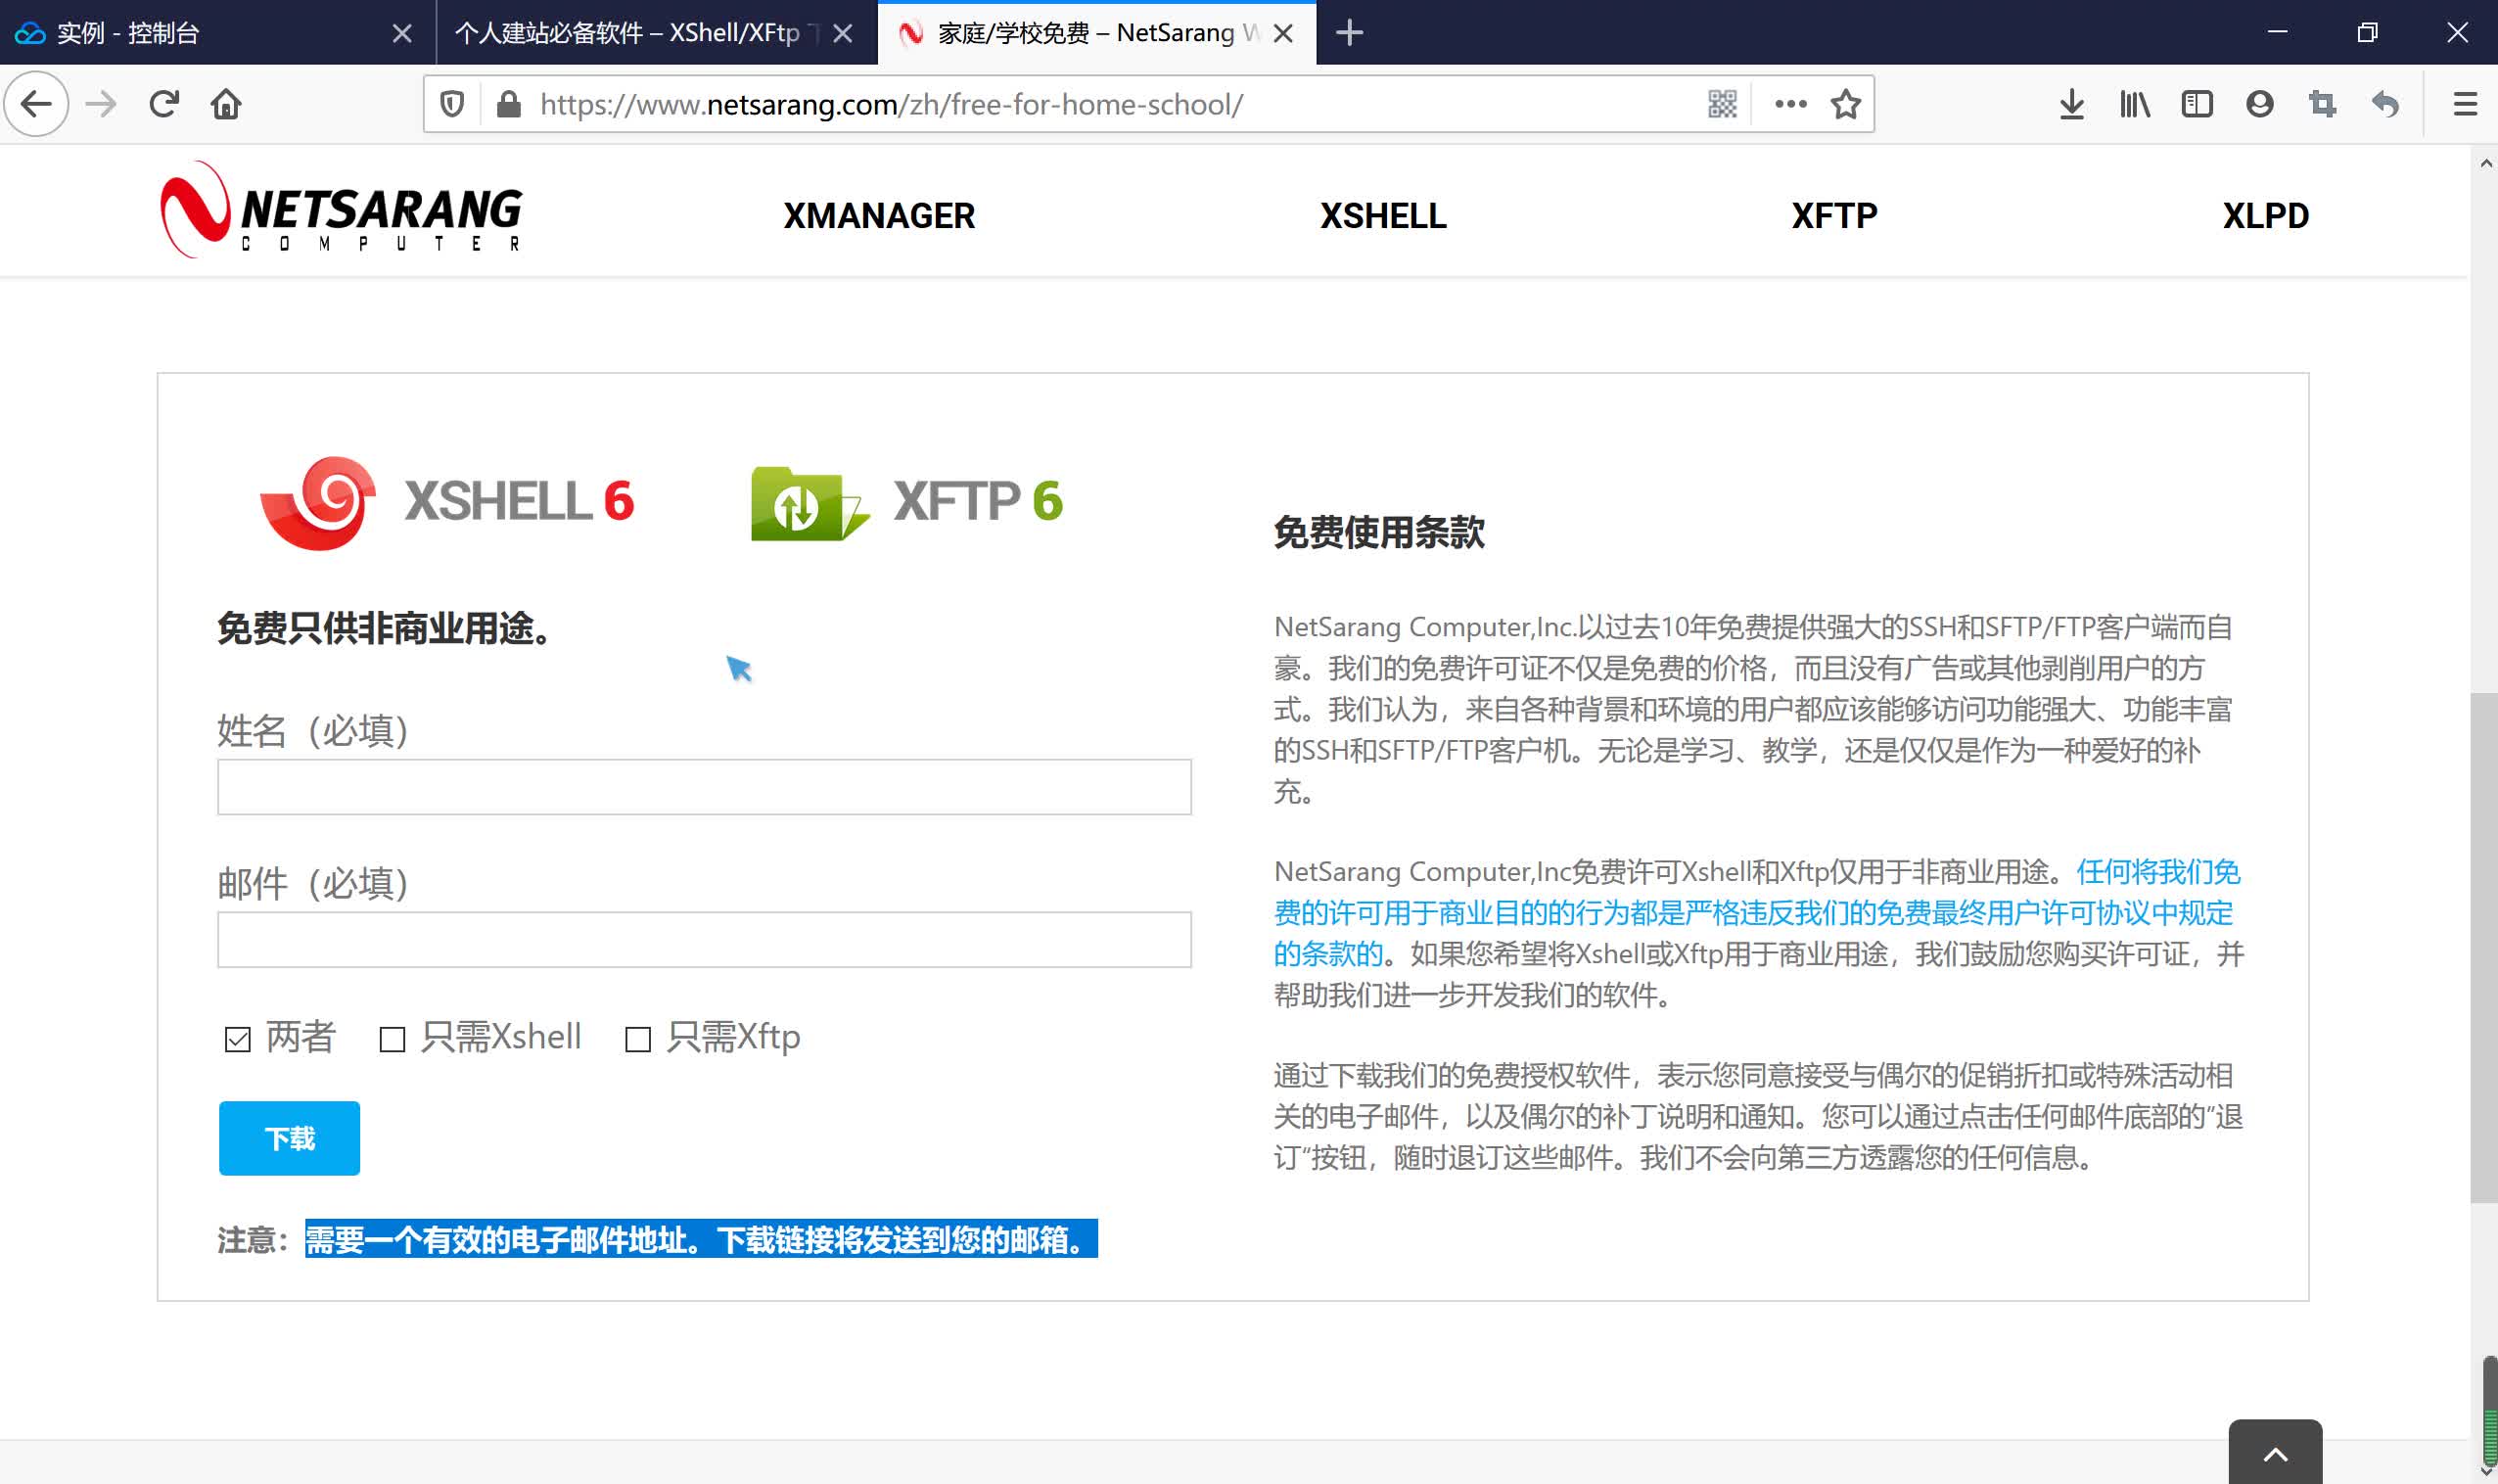Focus the 邮件 (必填) input field
Viewport: 2498px width, 1484px height.
pos(704,939)
